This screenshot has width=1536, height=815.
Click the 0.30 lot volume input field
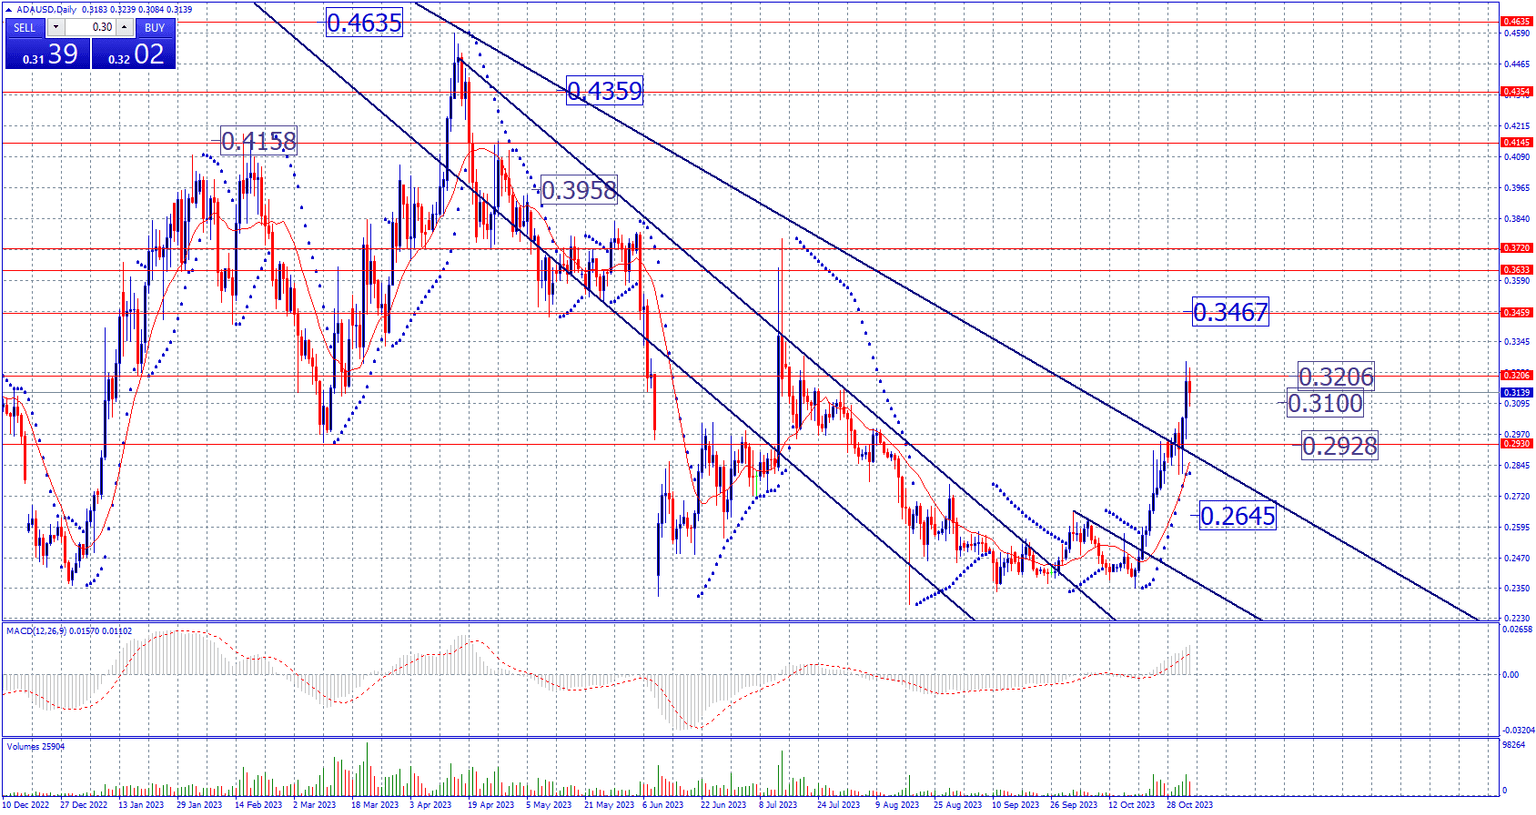coord(90,28)
